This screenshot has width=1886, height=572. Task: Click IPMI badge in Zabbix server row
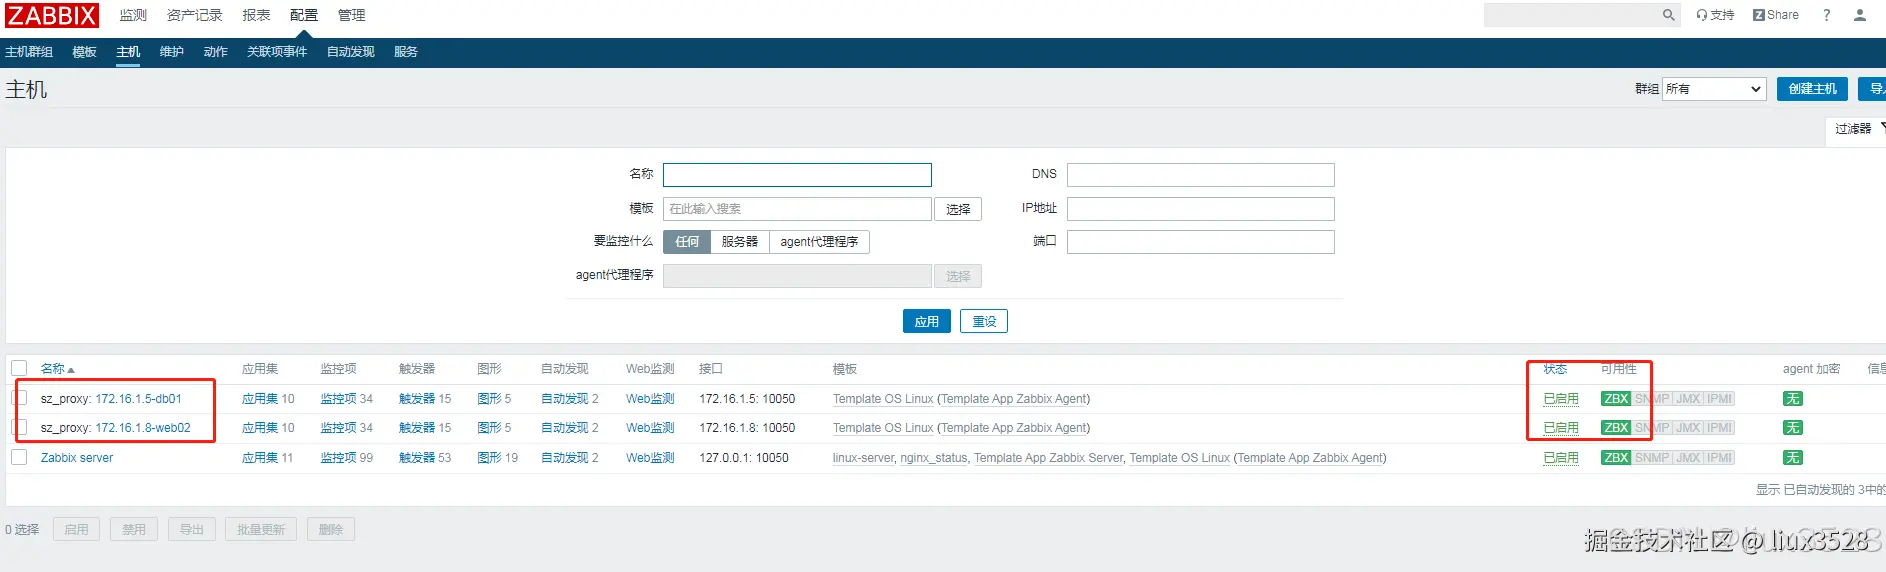(x=1719, y=457)
